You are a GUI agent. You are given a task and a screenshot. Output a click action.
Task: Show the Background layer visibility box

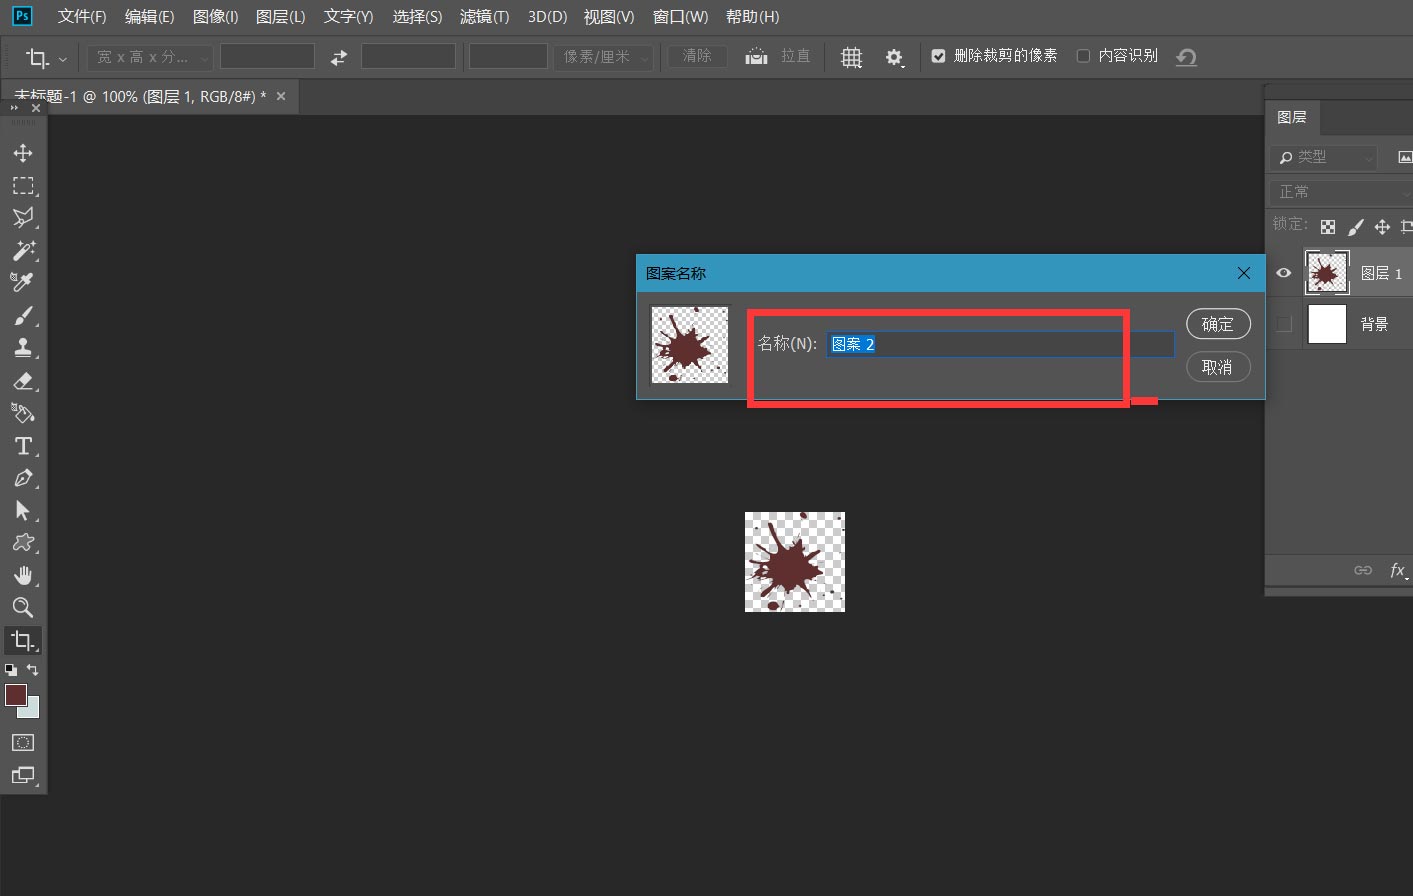1284,324
